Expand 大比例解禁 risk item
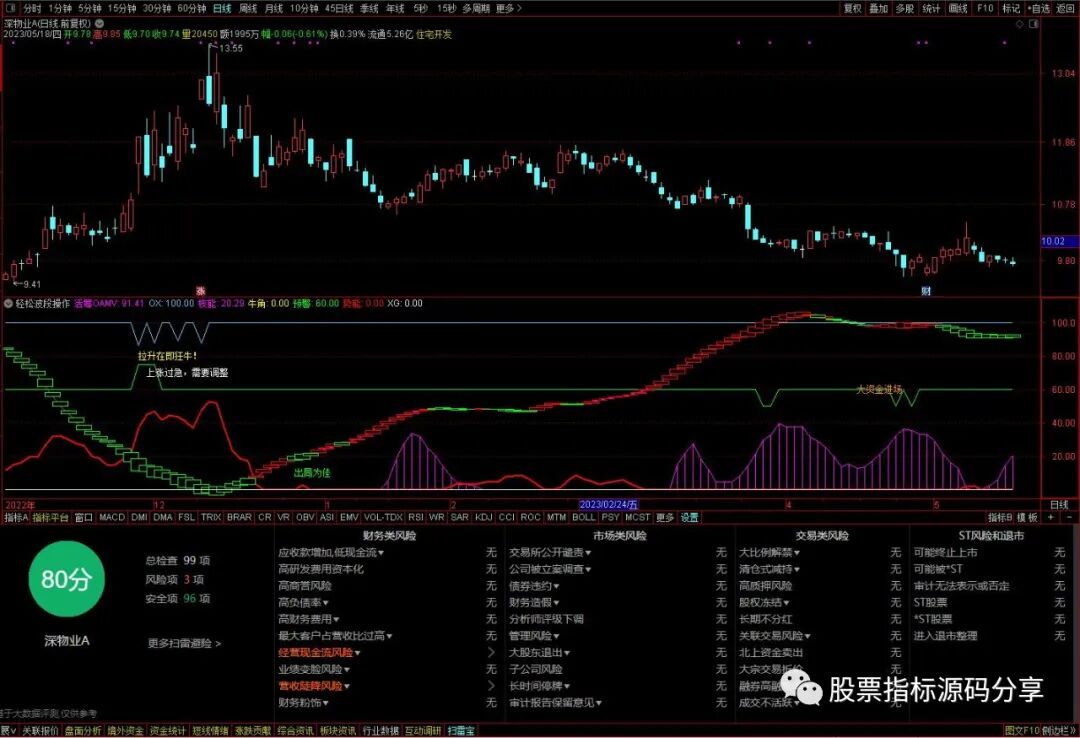The image size is (1080, 738). pyautogui.click(x=769, y=552)
